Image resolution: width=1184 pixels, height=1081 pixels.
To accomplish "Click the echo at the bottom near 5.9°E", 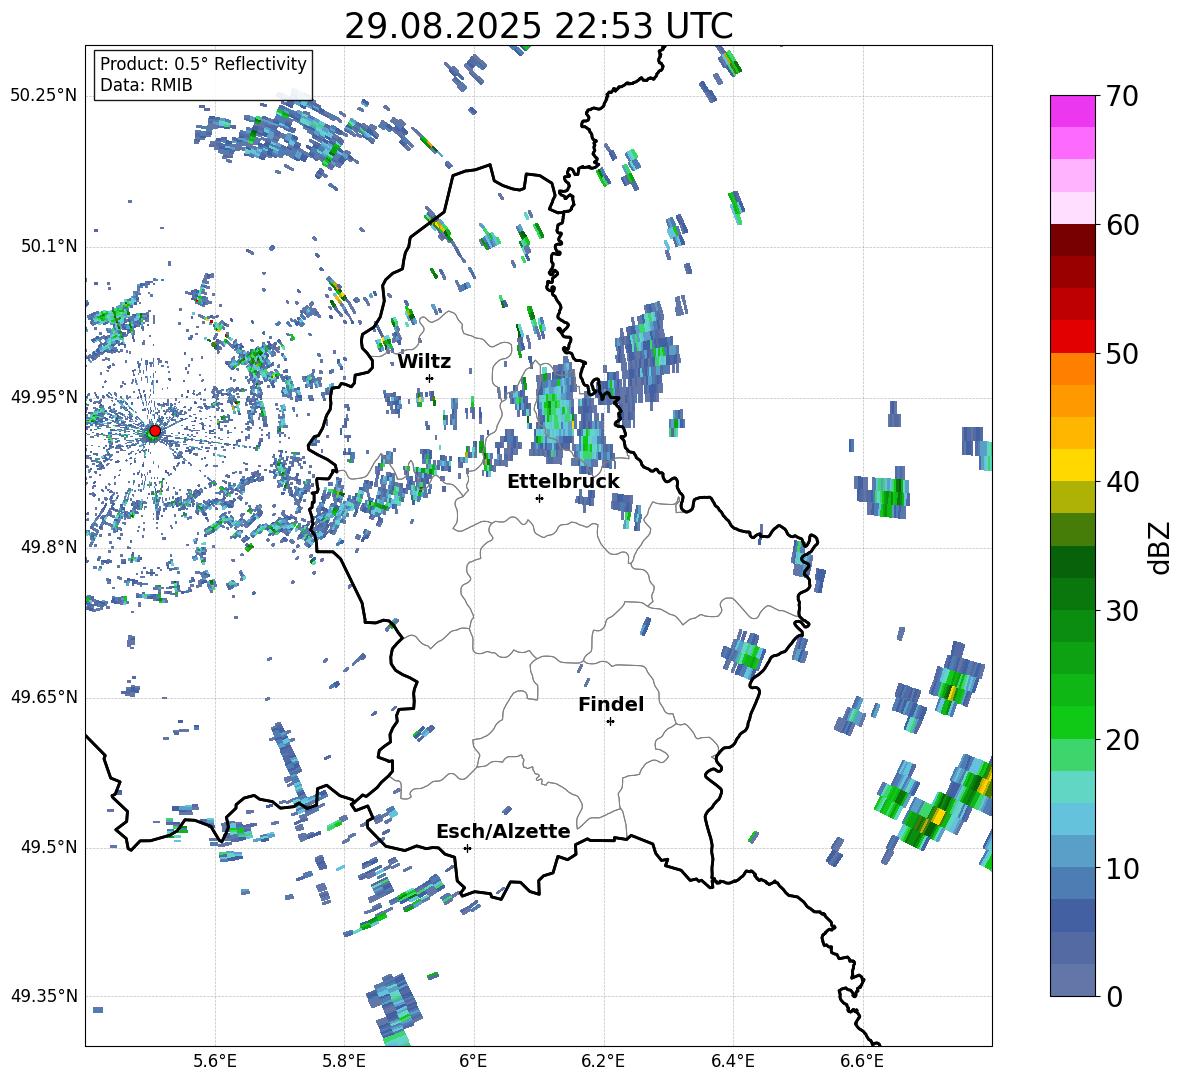I will coord(394,1009).
